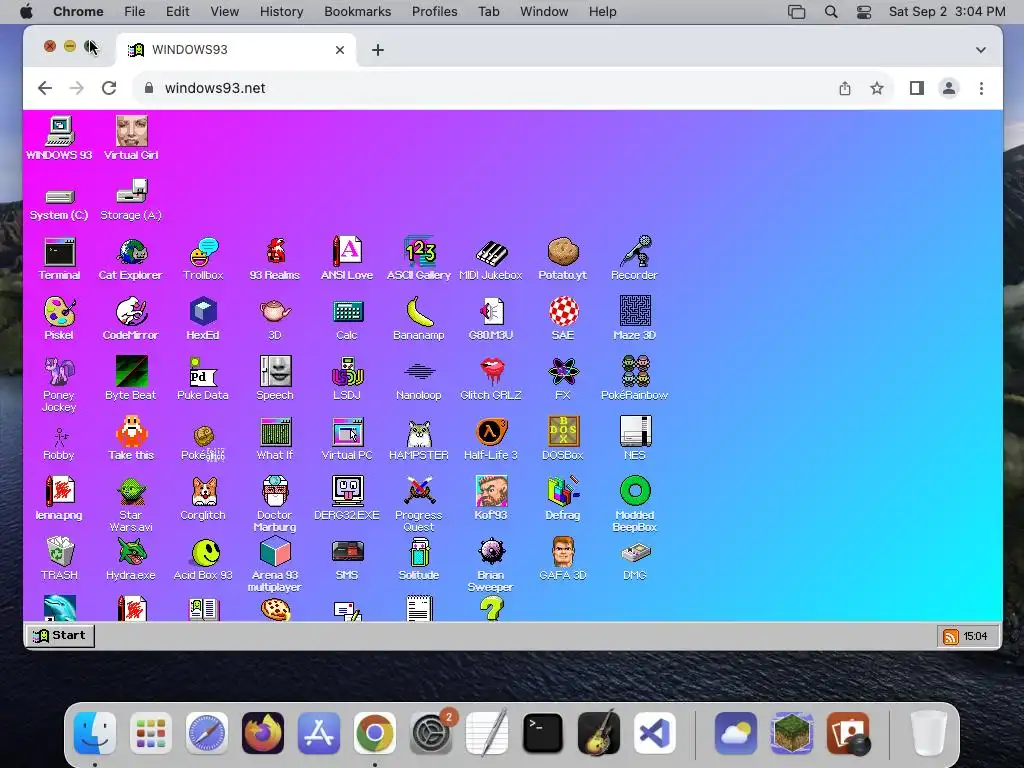This screenshot has width=1024, height=768.
Task: Open the Chrome profile avatar button
Action: (949, 88)
